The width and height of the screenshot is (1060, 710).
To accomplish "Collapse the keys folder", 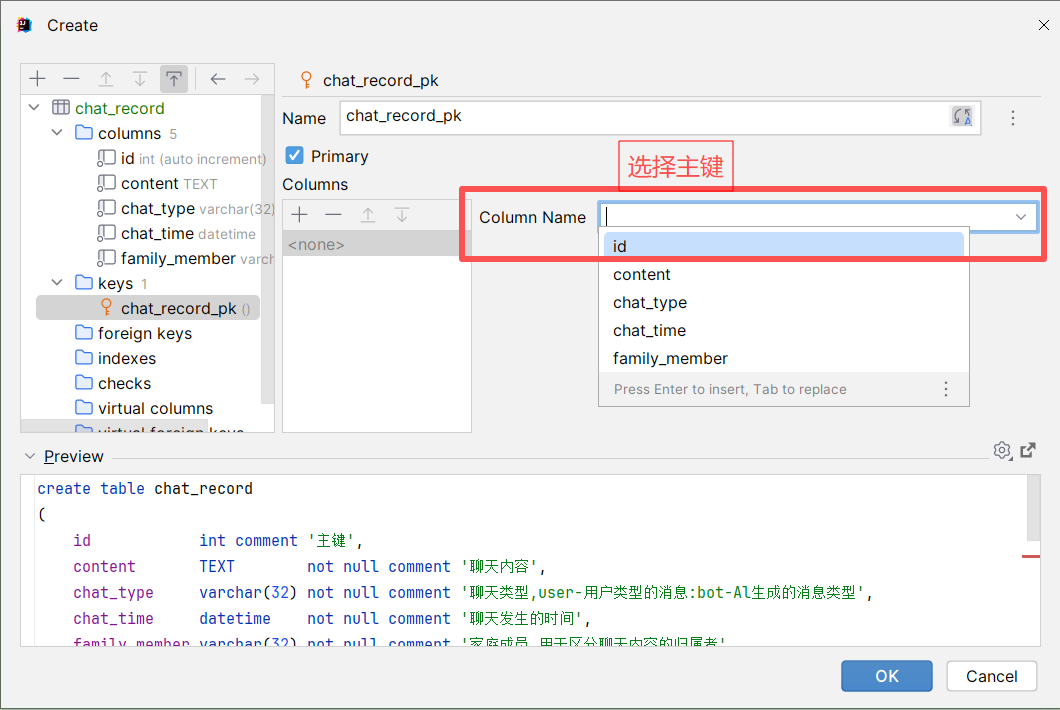I will tap(57, 283).
